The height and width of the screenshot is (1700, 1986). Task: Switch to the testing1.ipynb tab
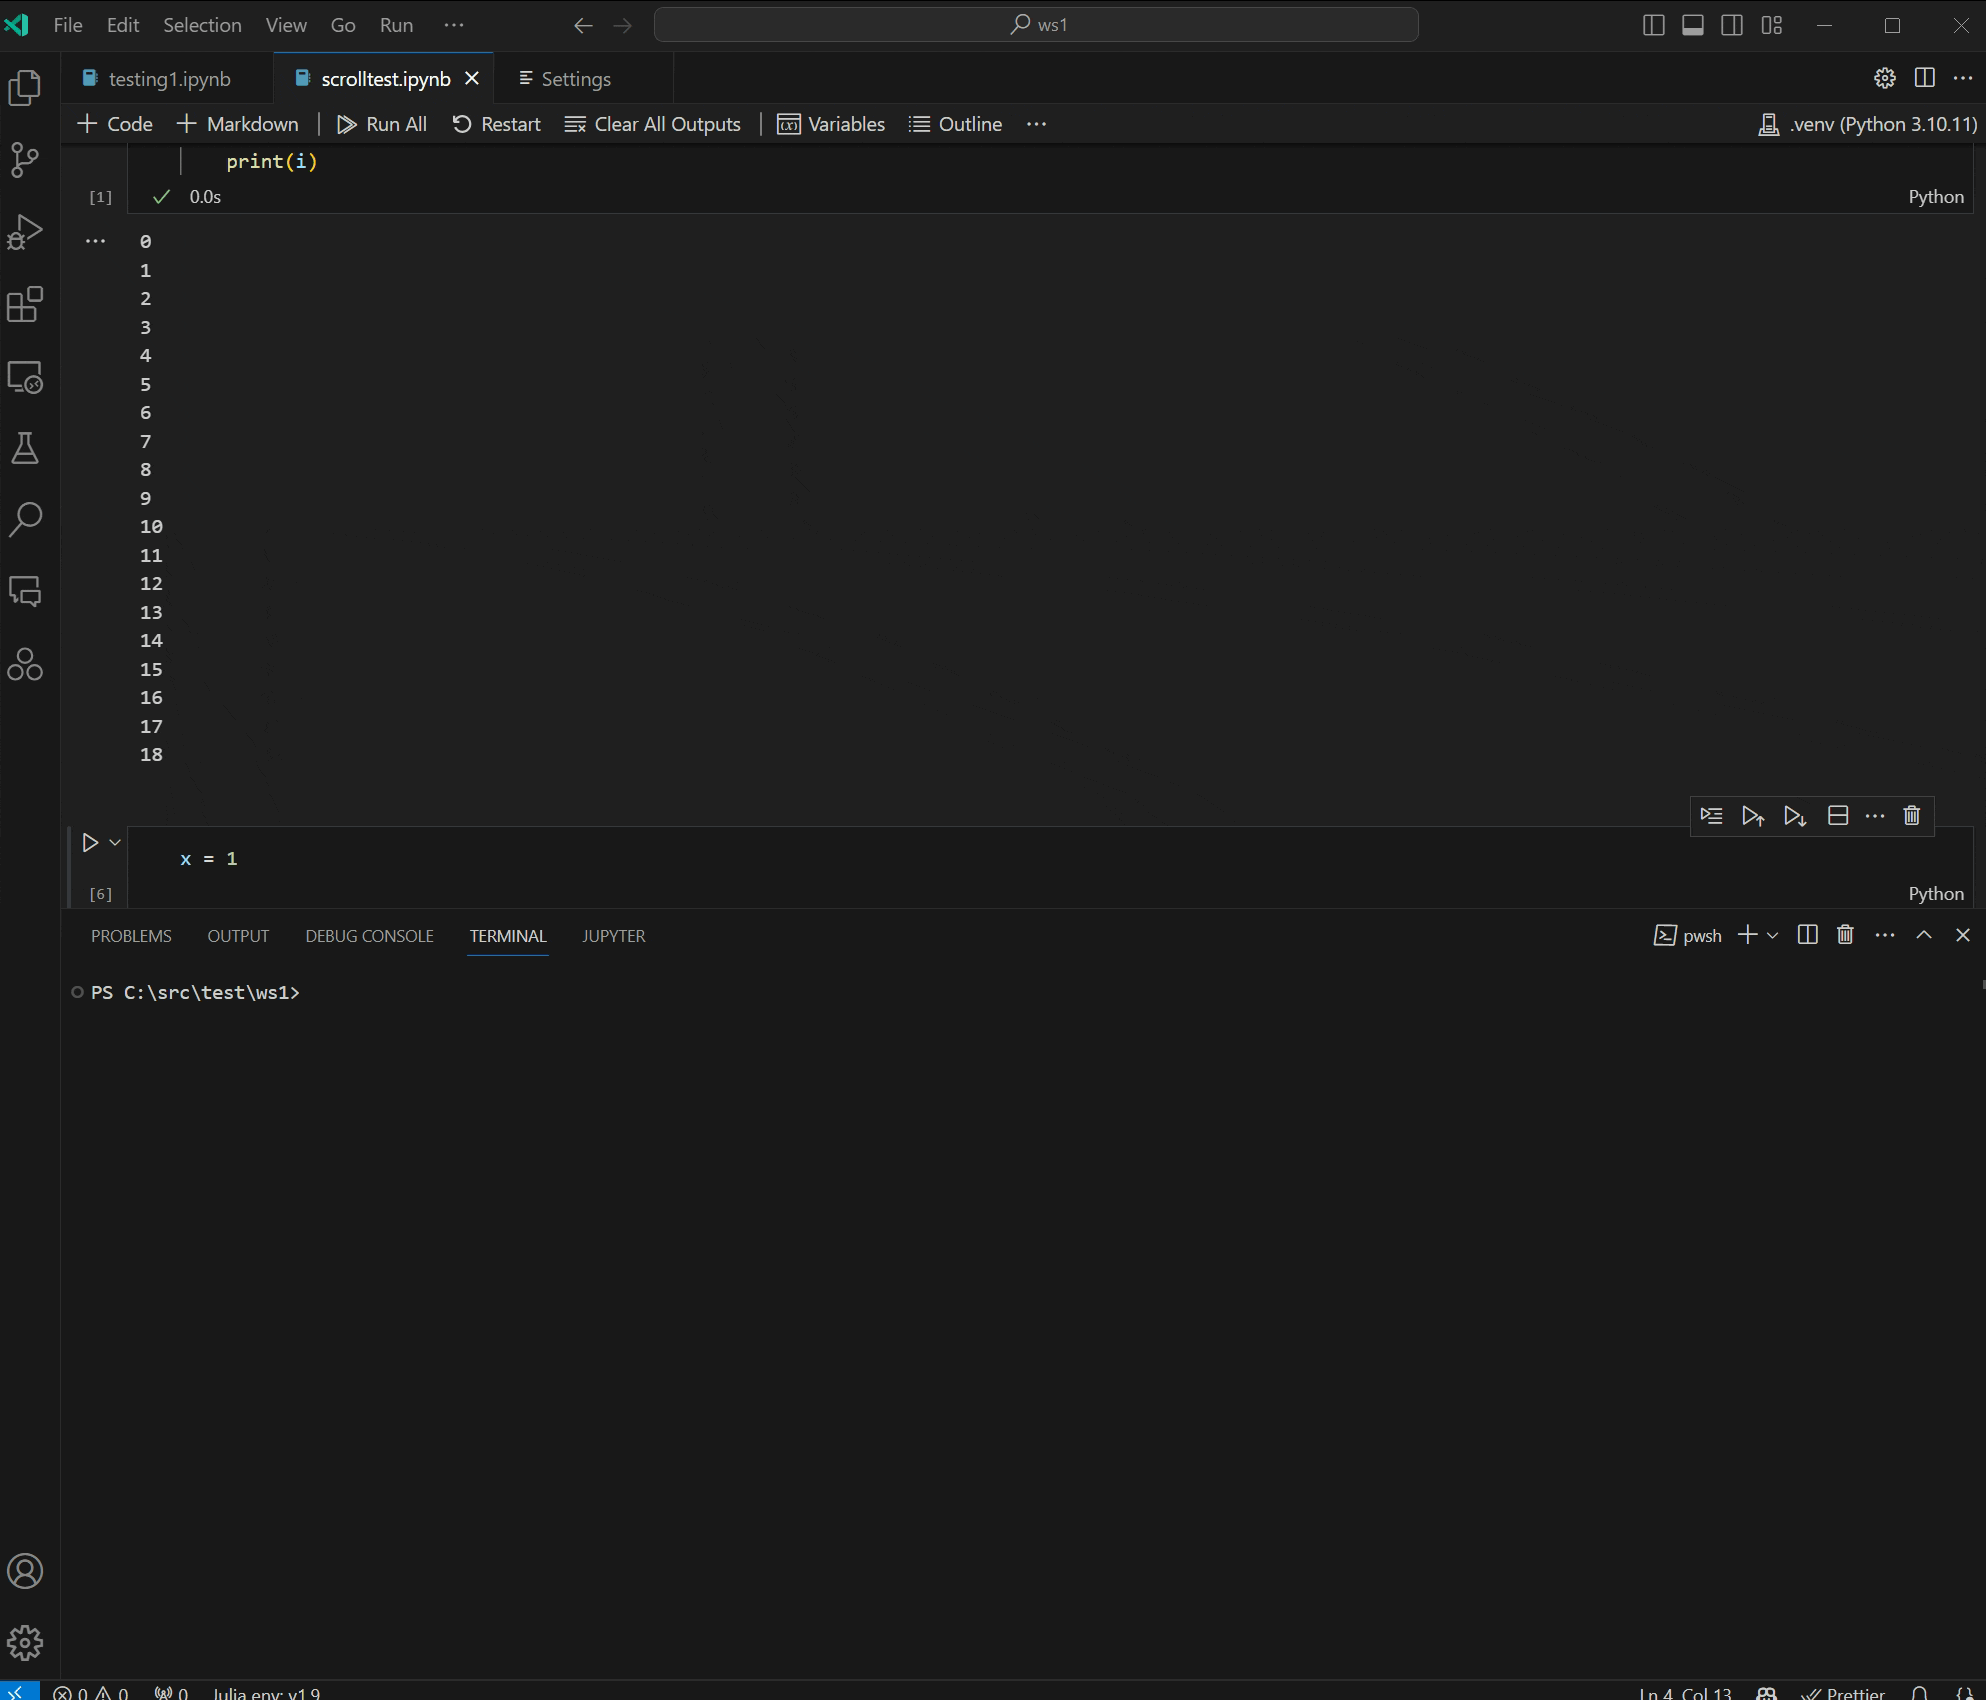pyautogui.click(x=169, y=79)
